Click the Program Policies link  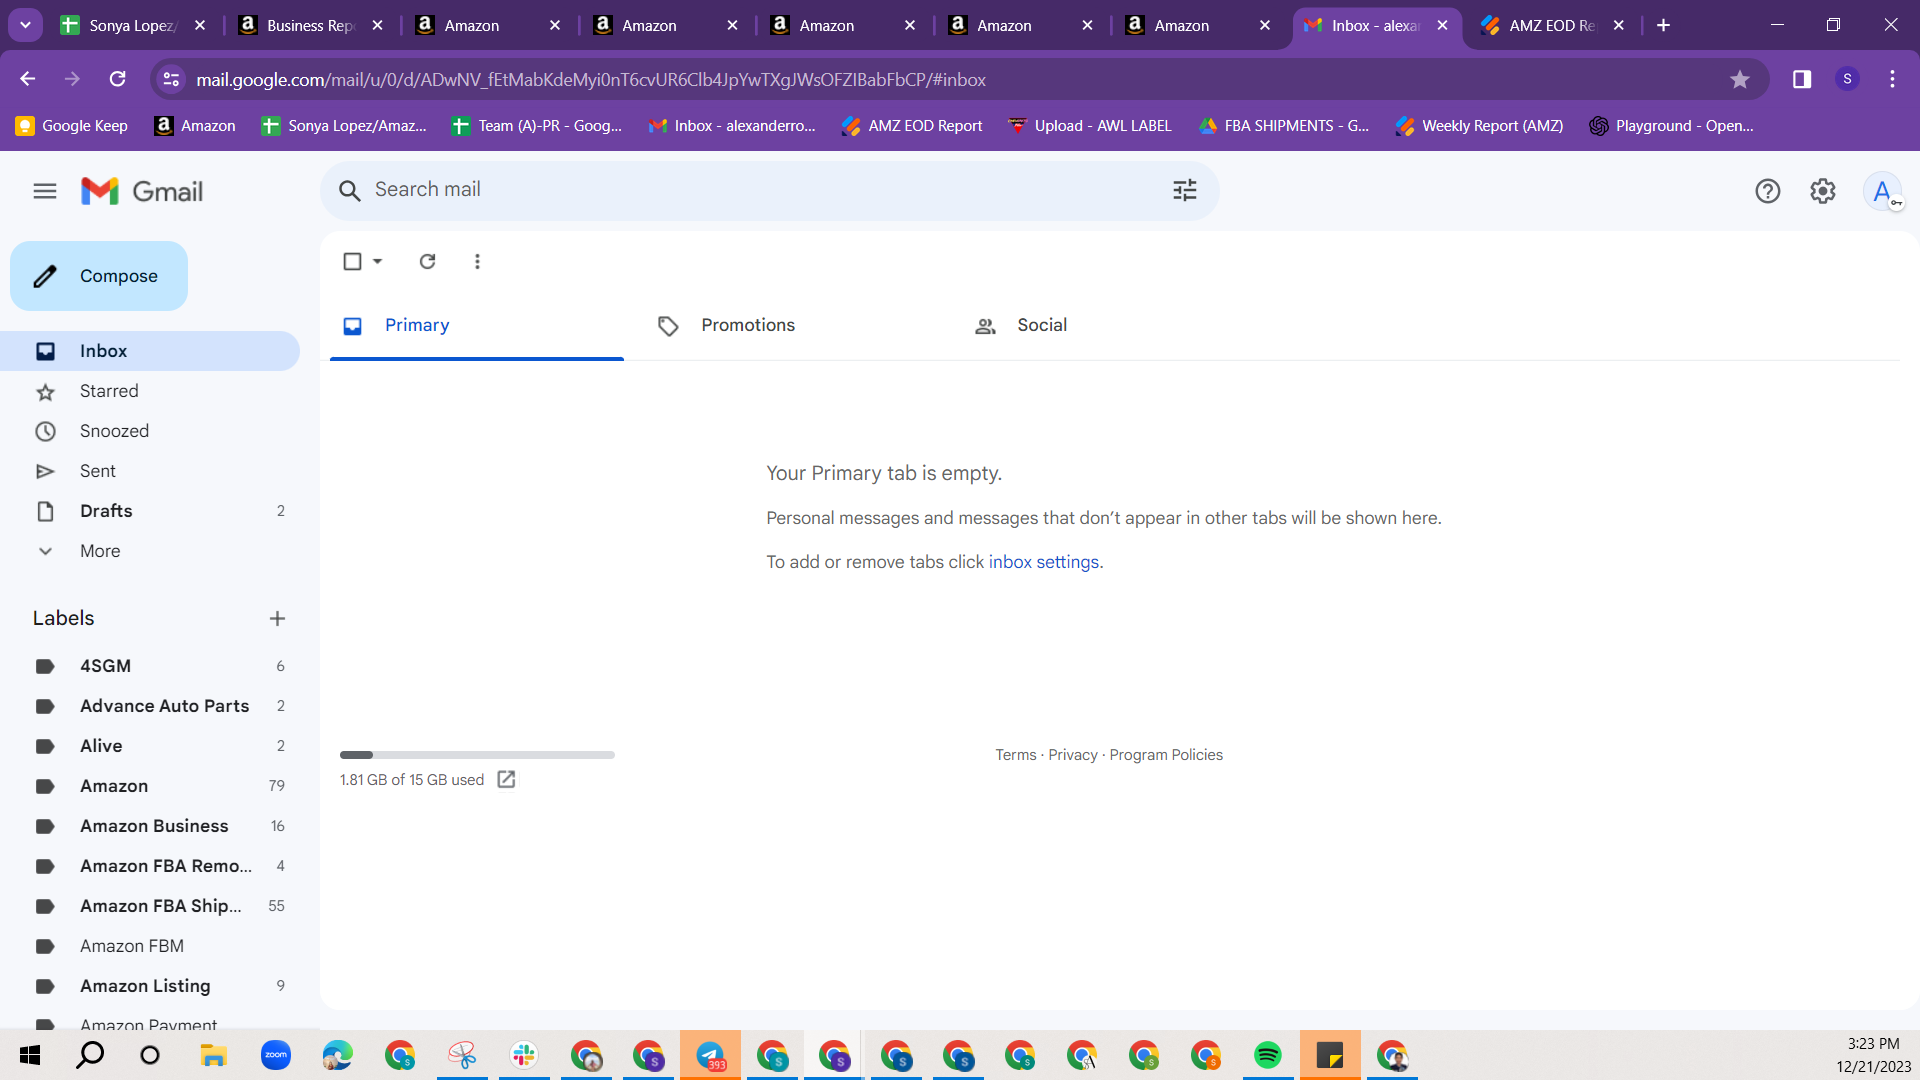pos(1166,755)
